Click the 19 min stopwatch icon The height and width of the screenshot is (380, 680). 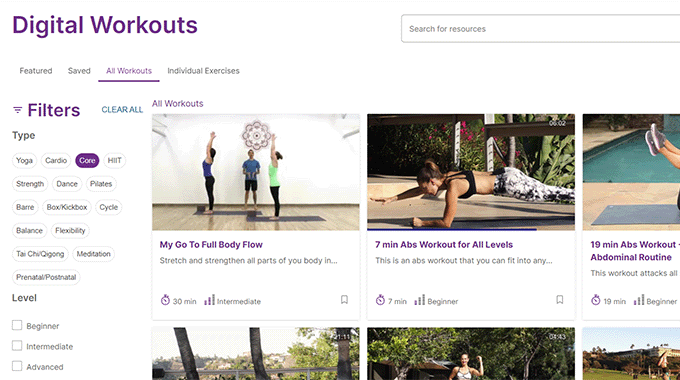click(596, 300)
